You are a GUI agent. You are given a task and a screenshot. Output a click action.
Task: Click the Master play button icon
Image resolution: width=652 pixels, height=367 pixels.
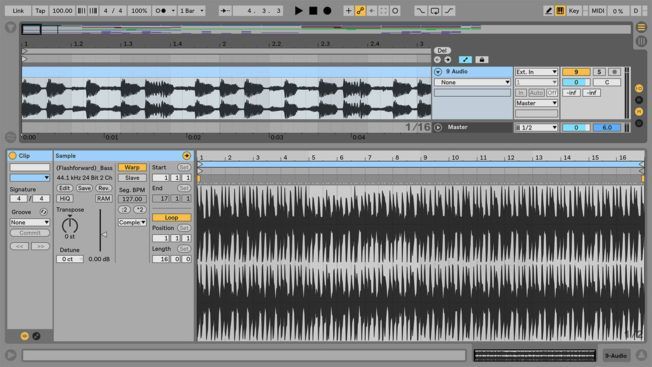coord(438,128)
